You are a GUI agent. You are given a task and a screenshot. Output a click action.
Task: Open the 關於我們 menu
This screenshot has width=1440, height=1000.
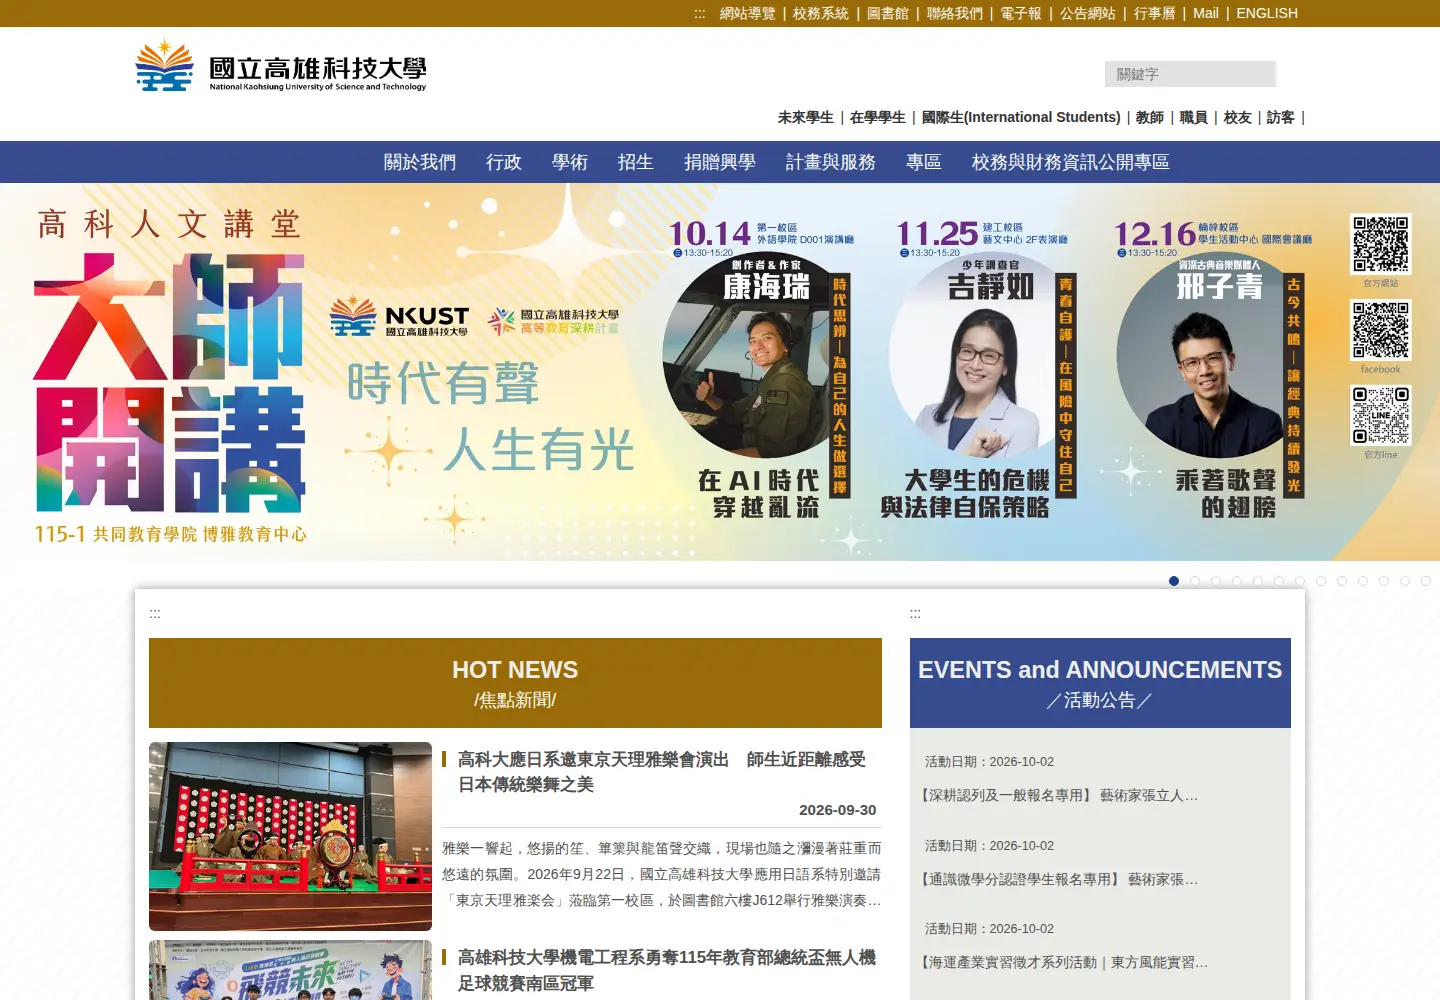[420, 162]
